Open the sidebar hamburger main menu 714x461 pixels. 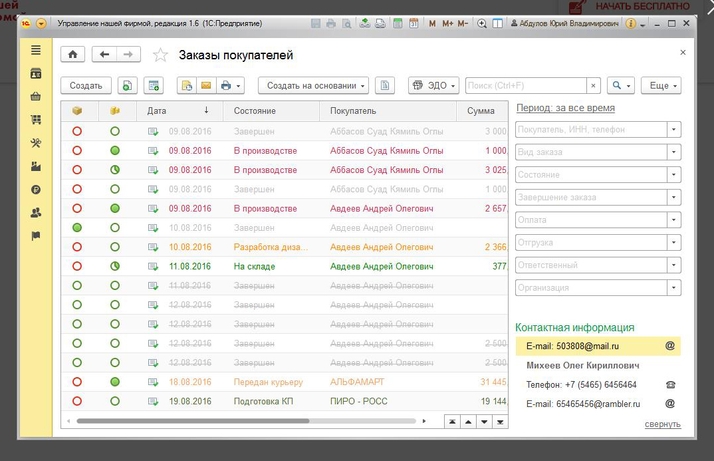coord(36,50)
